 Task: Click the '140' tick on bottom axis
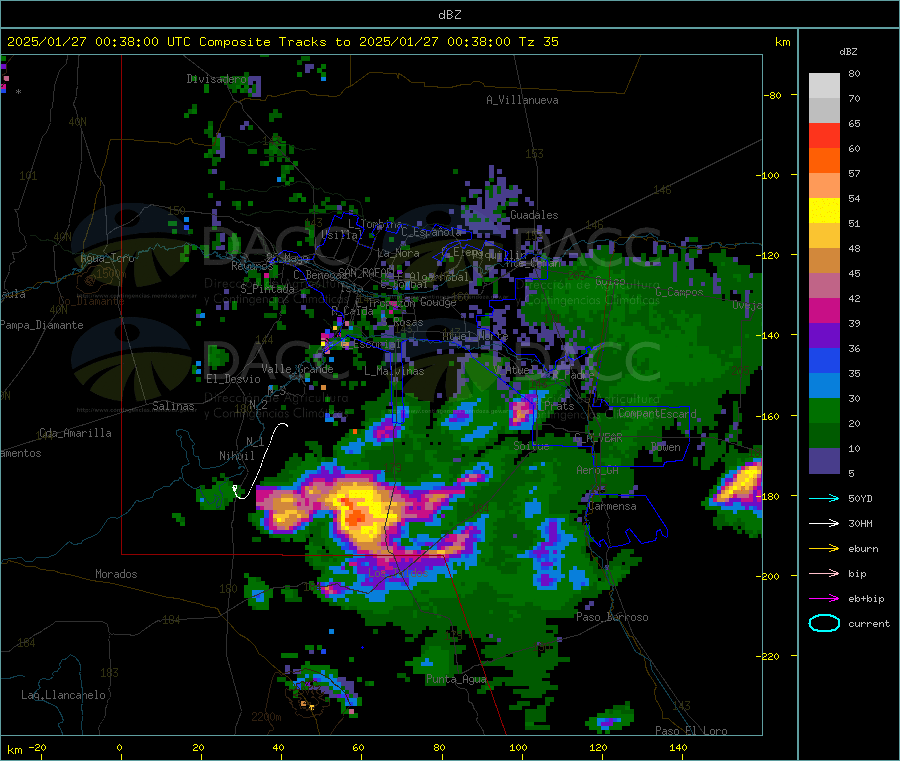click(678, 747)
